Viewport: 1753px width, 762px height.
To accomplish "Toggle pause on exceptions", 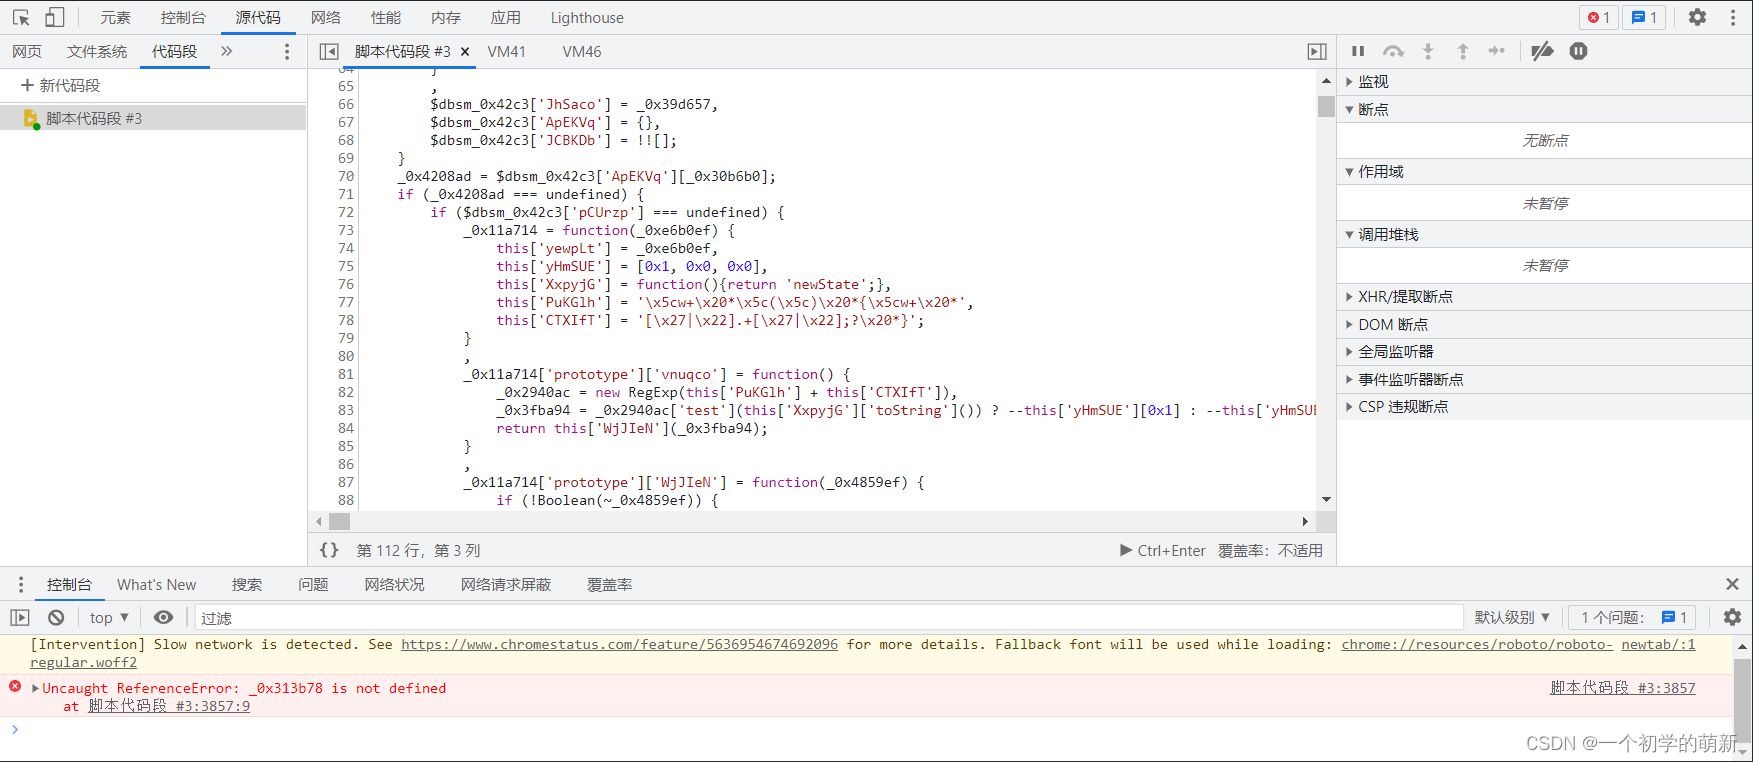I will click(1578, 51).
